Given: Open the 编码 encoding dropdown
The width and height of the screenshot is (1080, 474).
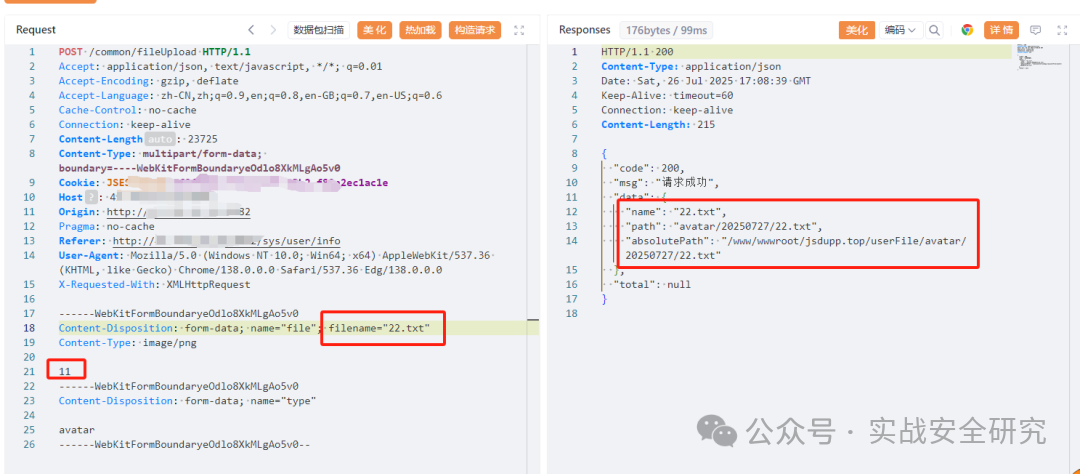Looking at the screenshot, I should click(900, 30).
